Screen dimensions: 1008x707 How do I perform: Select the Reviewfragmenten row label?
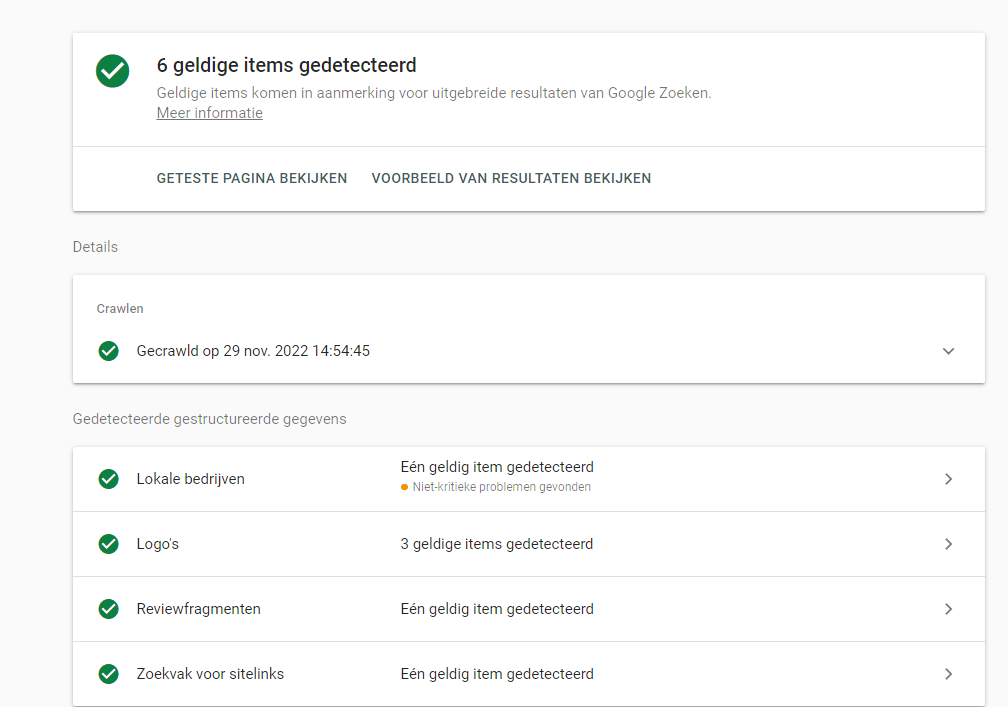coord(198,609)
